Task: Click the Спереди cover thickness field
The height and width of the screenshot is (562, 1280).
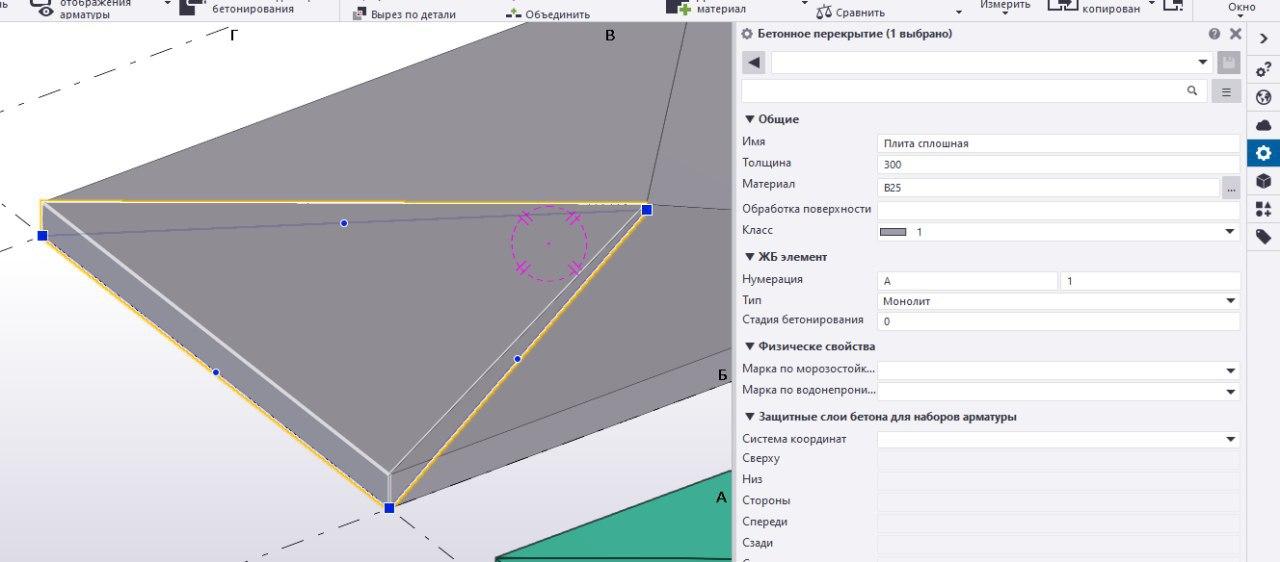Action: click(x=1058, y=523)
